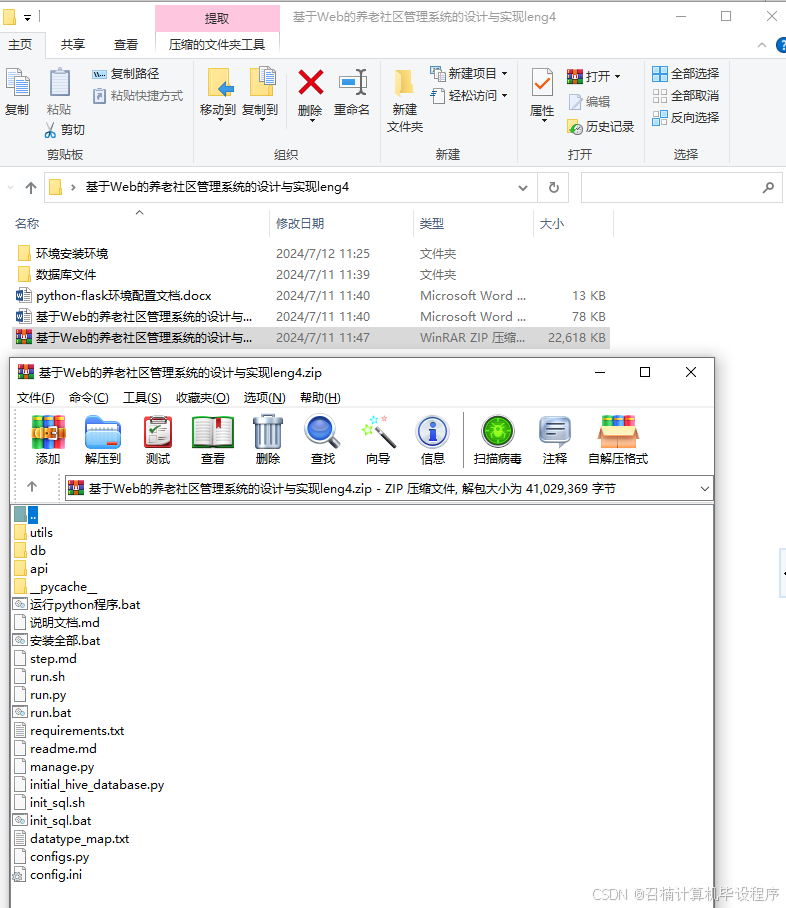Image resolution: width=786 pixels, height=908 pixels.
Task: Open the Comment (注释) icon
Action: [554, 440]
